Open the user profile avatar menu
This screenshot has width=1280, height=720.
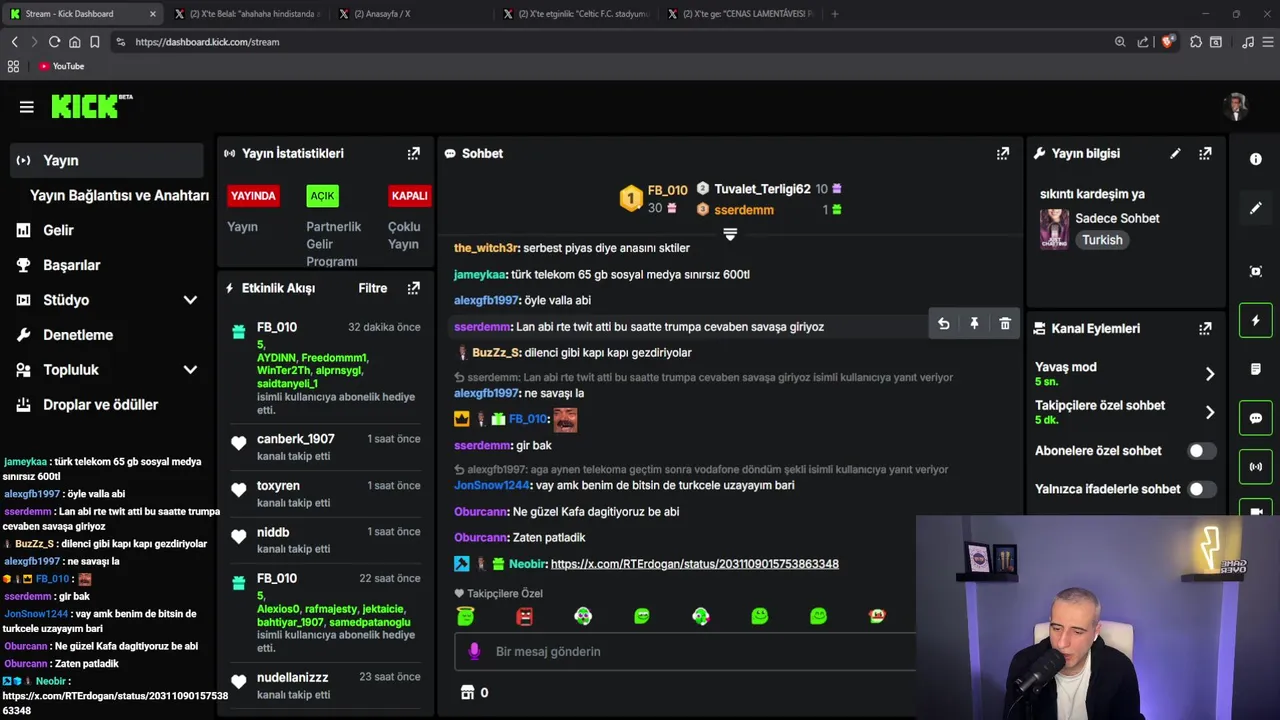pyautogui.click(x=1237, y=107)
